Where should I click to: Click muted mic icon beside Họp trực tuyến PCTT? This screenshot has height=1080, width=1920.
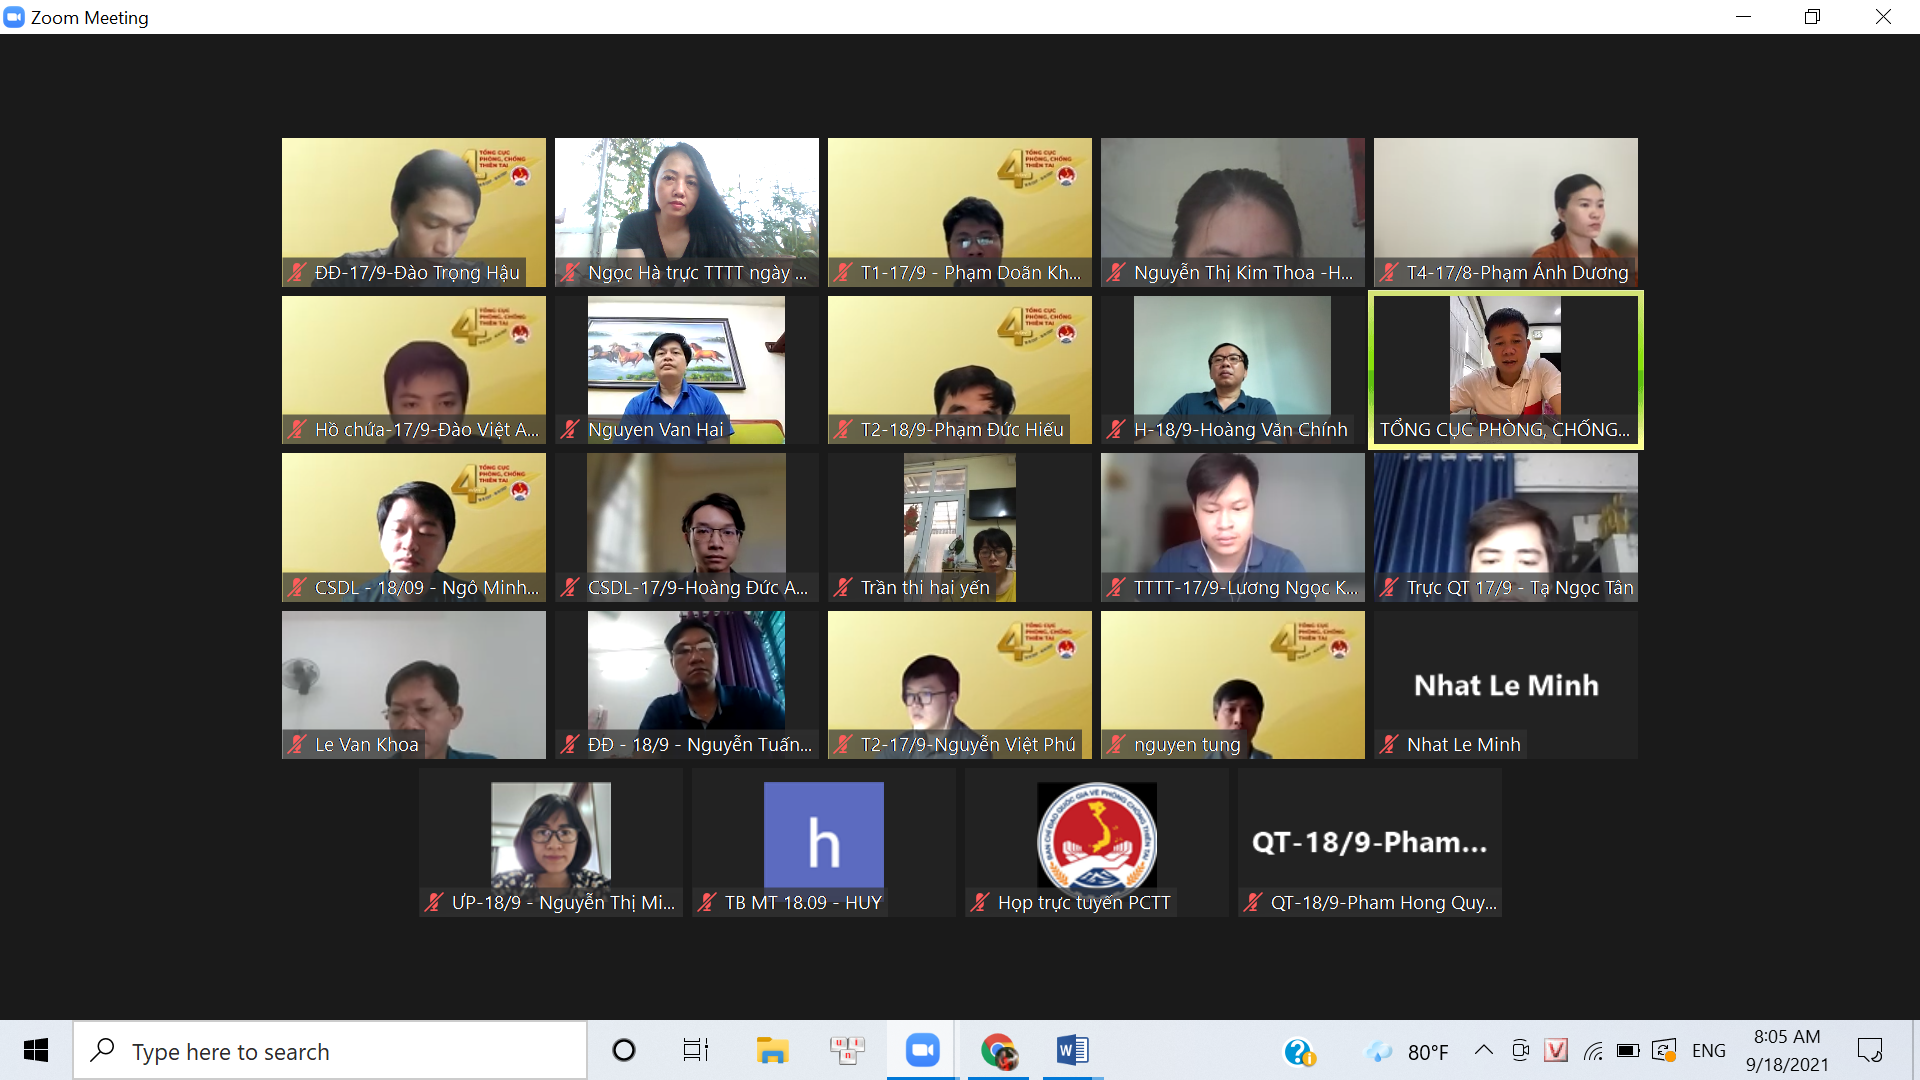pos(980,902)
